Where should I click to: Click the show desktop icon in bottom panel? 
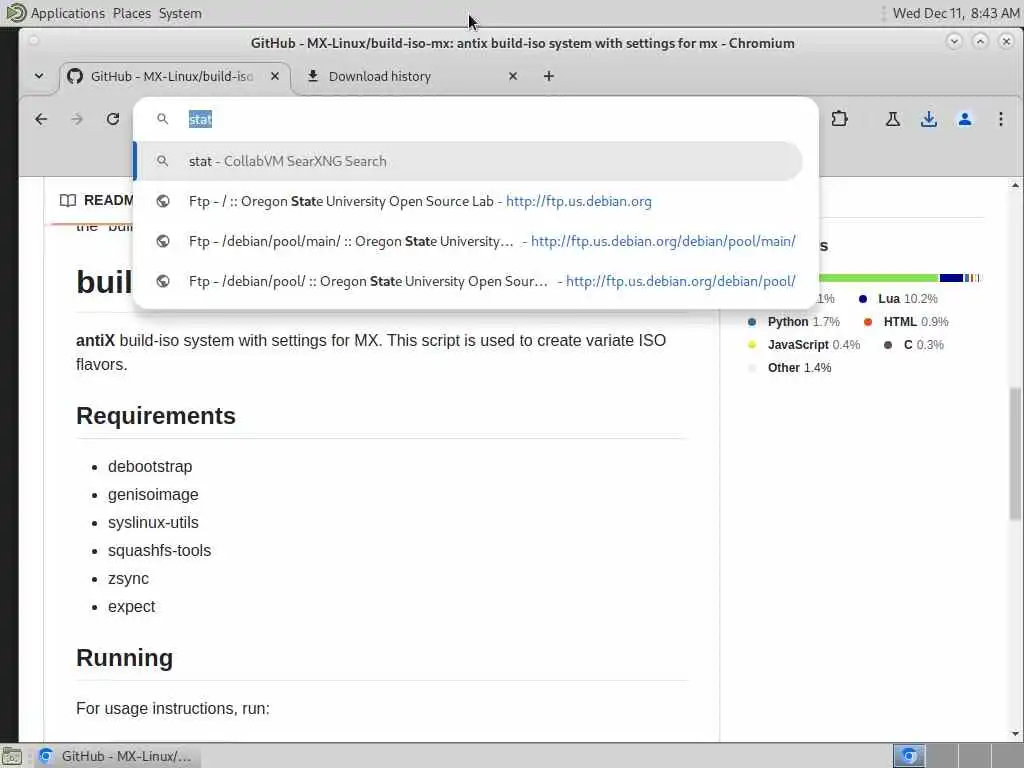click(12, 757)
